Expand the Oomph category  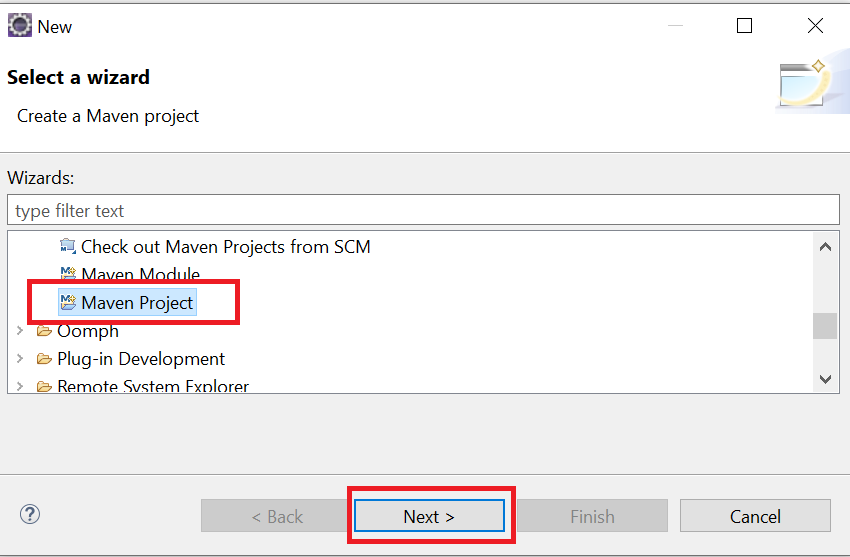pyautogui.click(x=20, y=331)
